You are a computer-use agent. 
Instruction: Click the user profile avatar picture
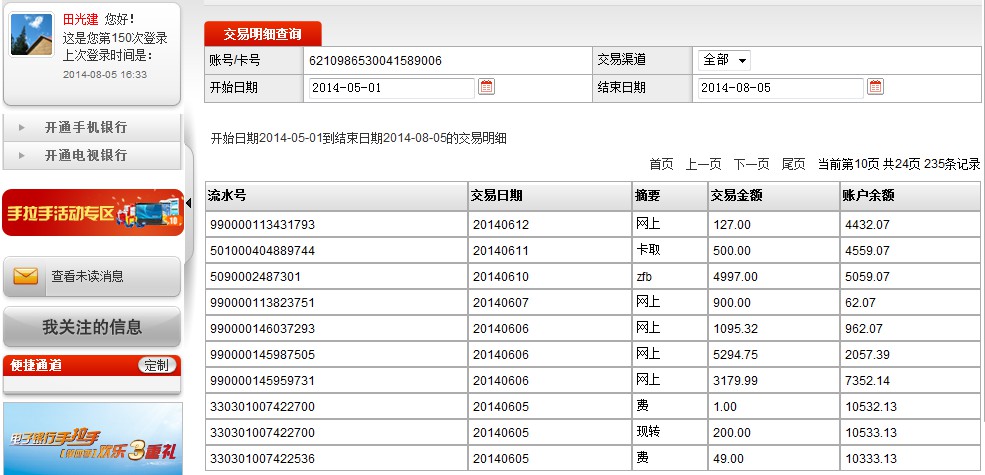point(31,35)
